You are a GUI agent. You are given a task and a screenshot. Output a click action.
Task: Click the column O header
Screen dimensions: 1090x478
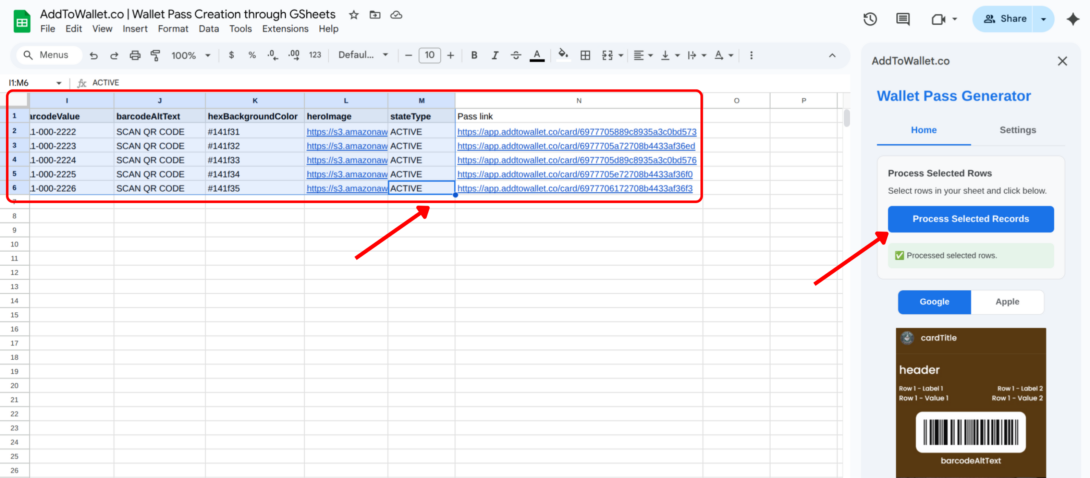[736, 101]
